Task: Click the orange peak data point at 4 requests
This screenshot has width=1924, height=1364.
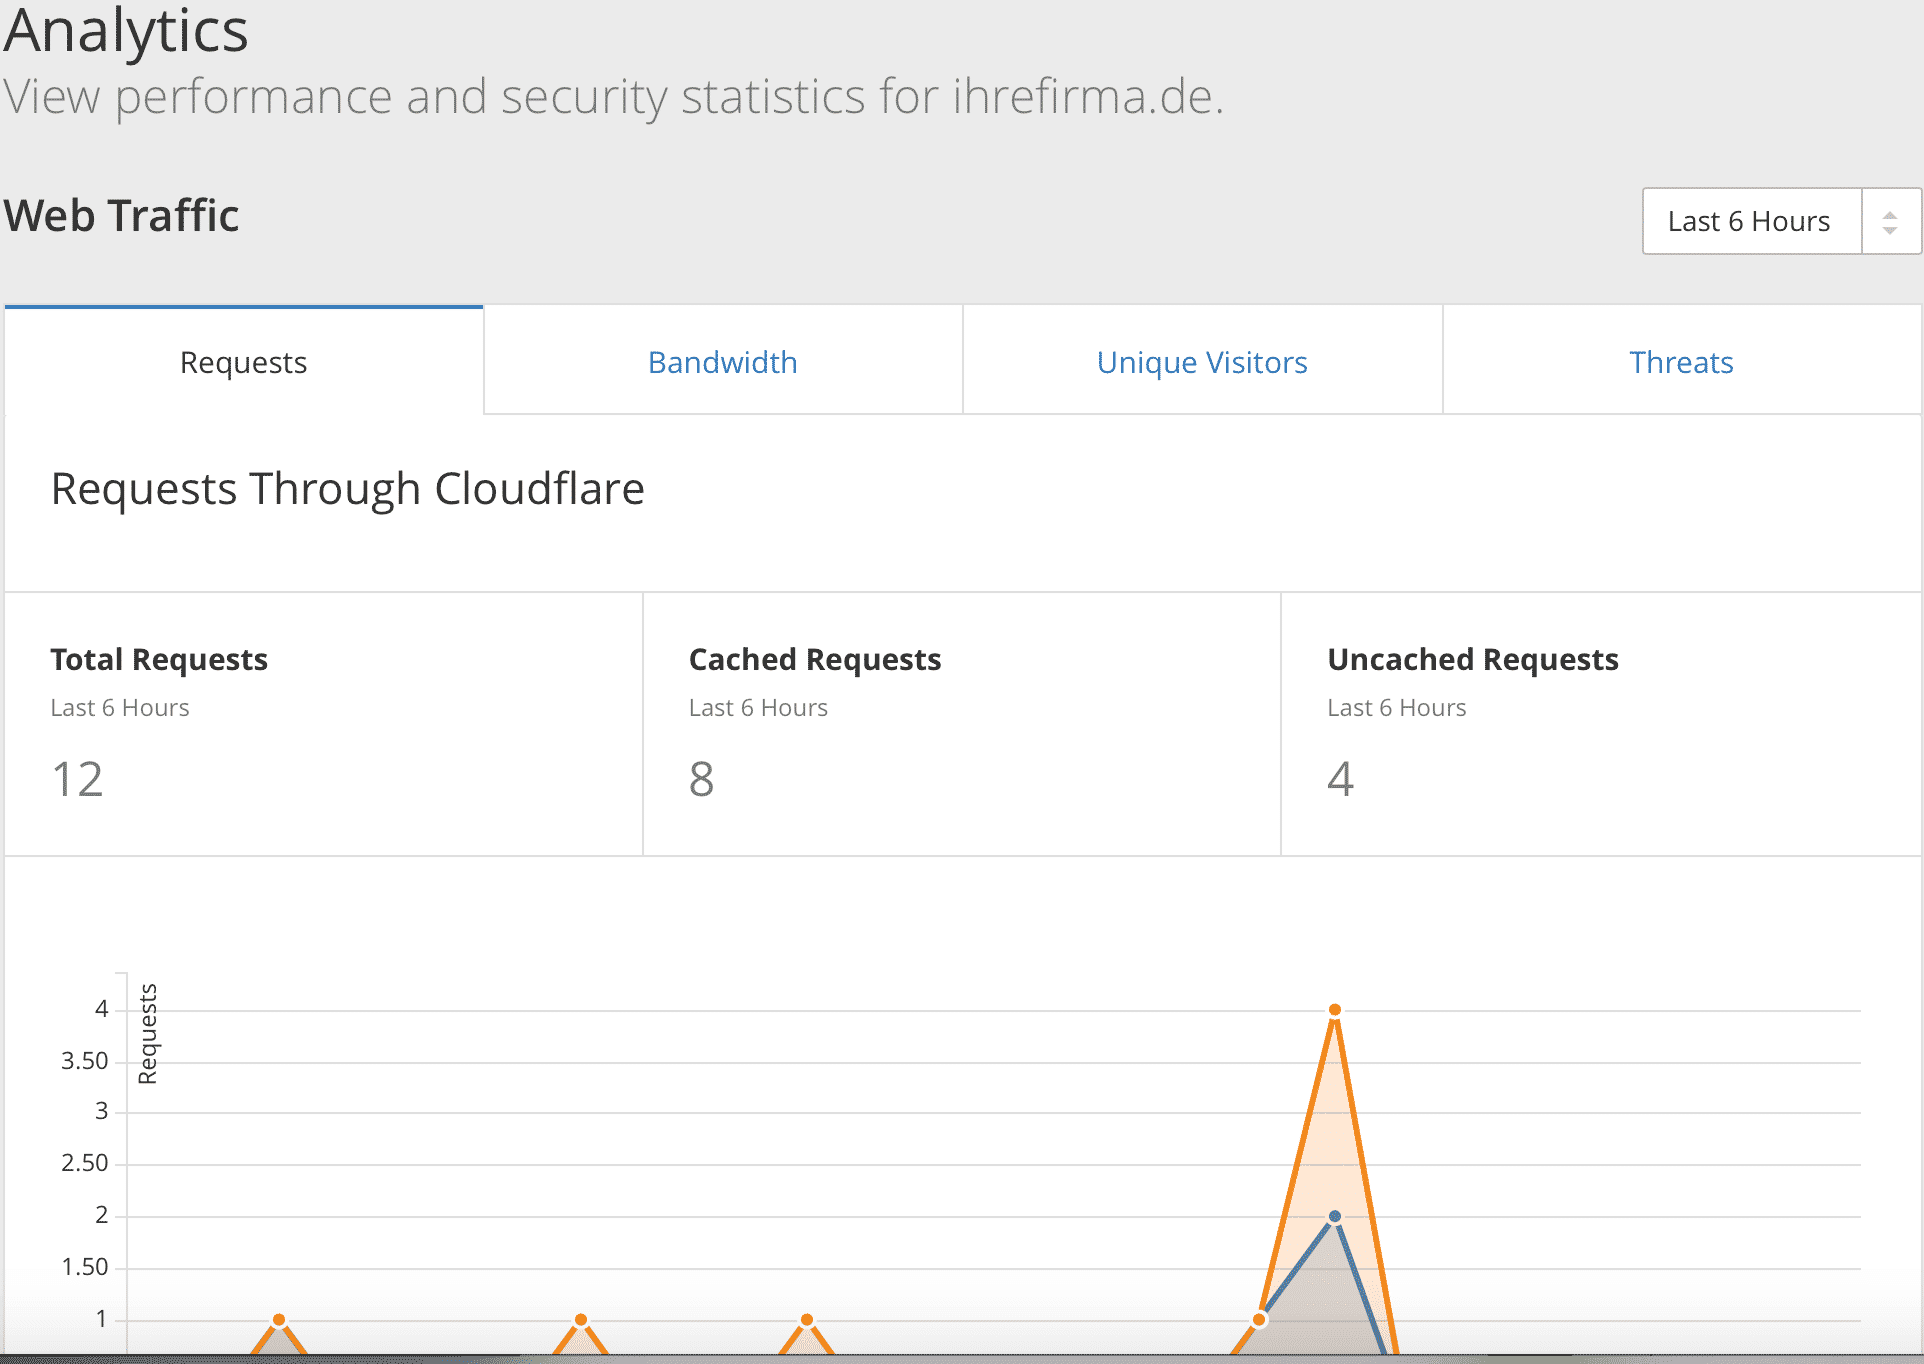Action: (x=1334, y=1010)
